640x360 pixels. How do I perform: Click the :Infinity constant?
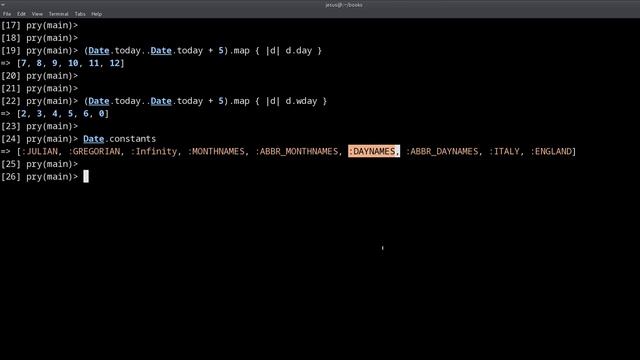[x=153, y=151]
